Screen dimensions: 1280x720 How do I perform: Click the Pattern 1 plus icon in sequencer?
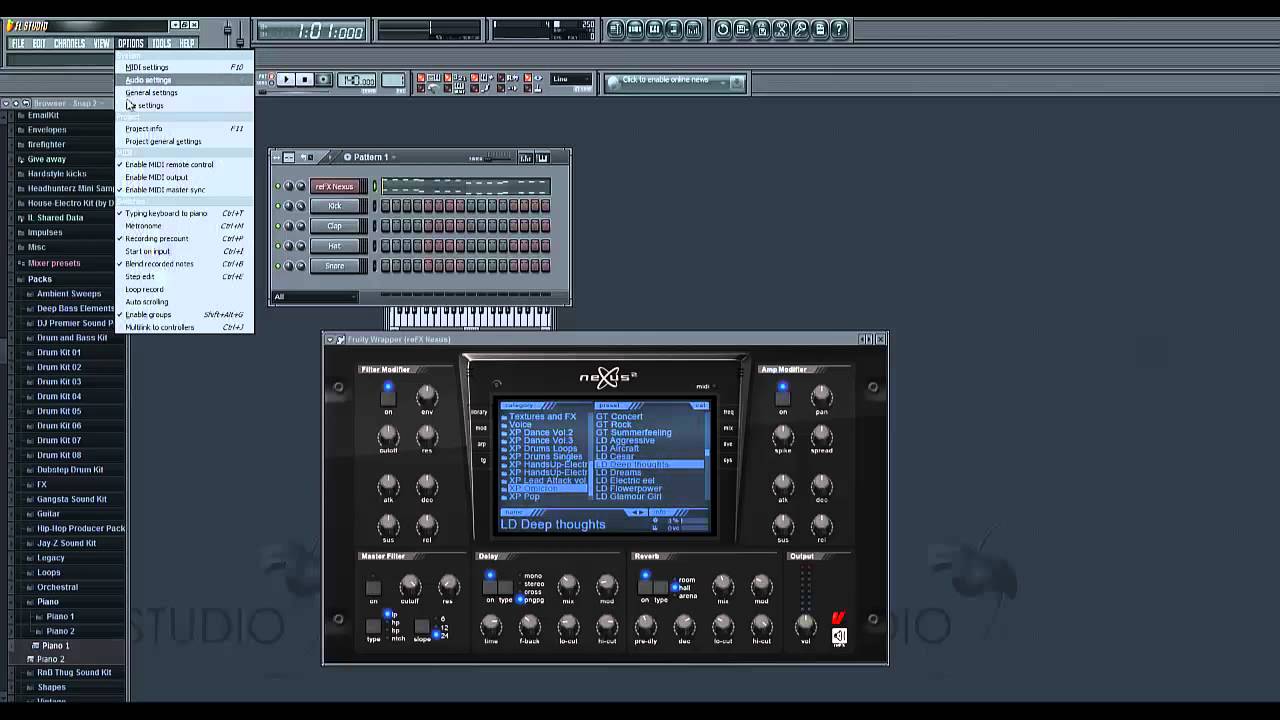tap(348, 157)
